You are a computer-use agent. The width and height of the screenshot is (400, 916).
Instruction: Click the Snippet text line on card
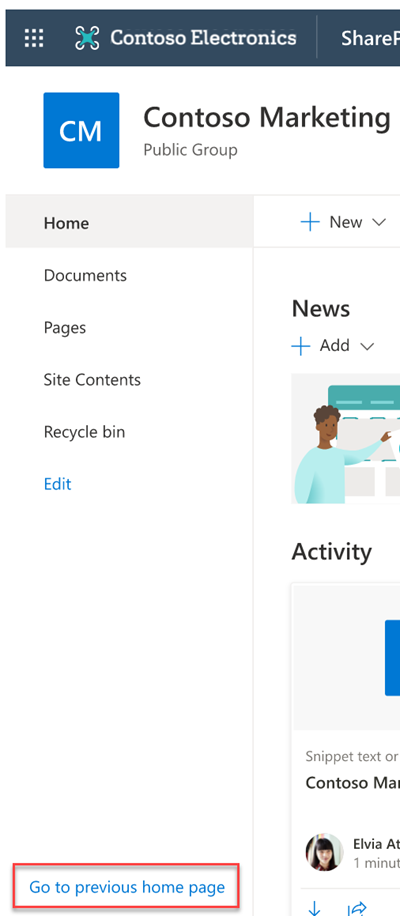[x=352, y=757]
